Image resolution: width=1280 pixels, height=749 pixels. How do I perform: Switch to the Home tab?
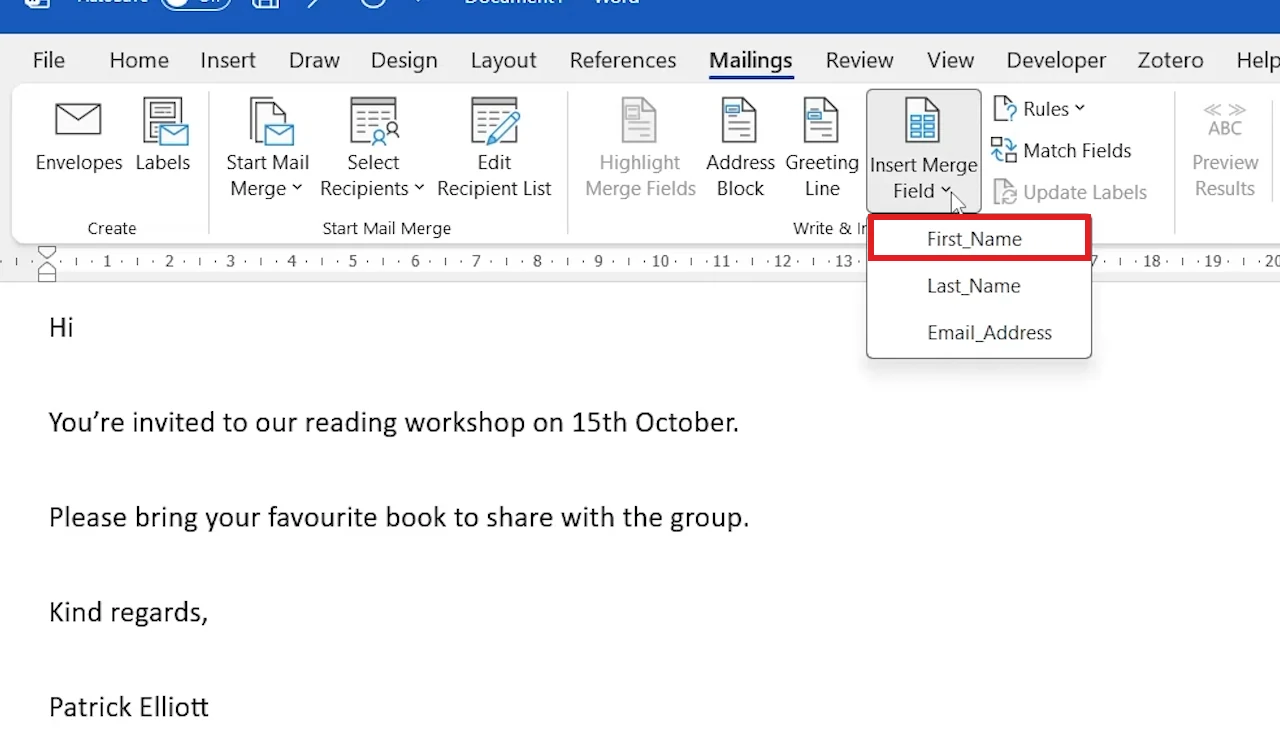coord(139,60)
